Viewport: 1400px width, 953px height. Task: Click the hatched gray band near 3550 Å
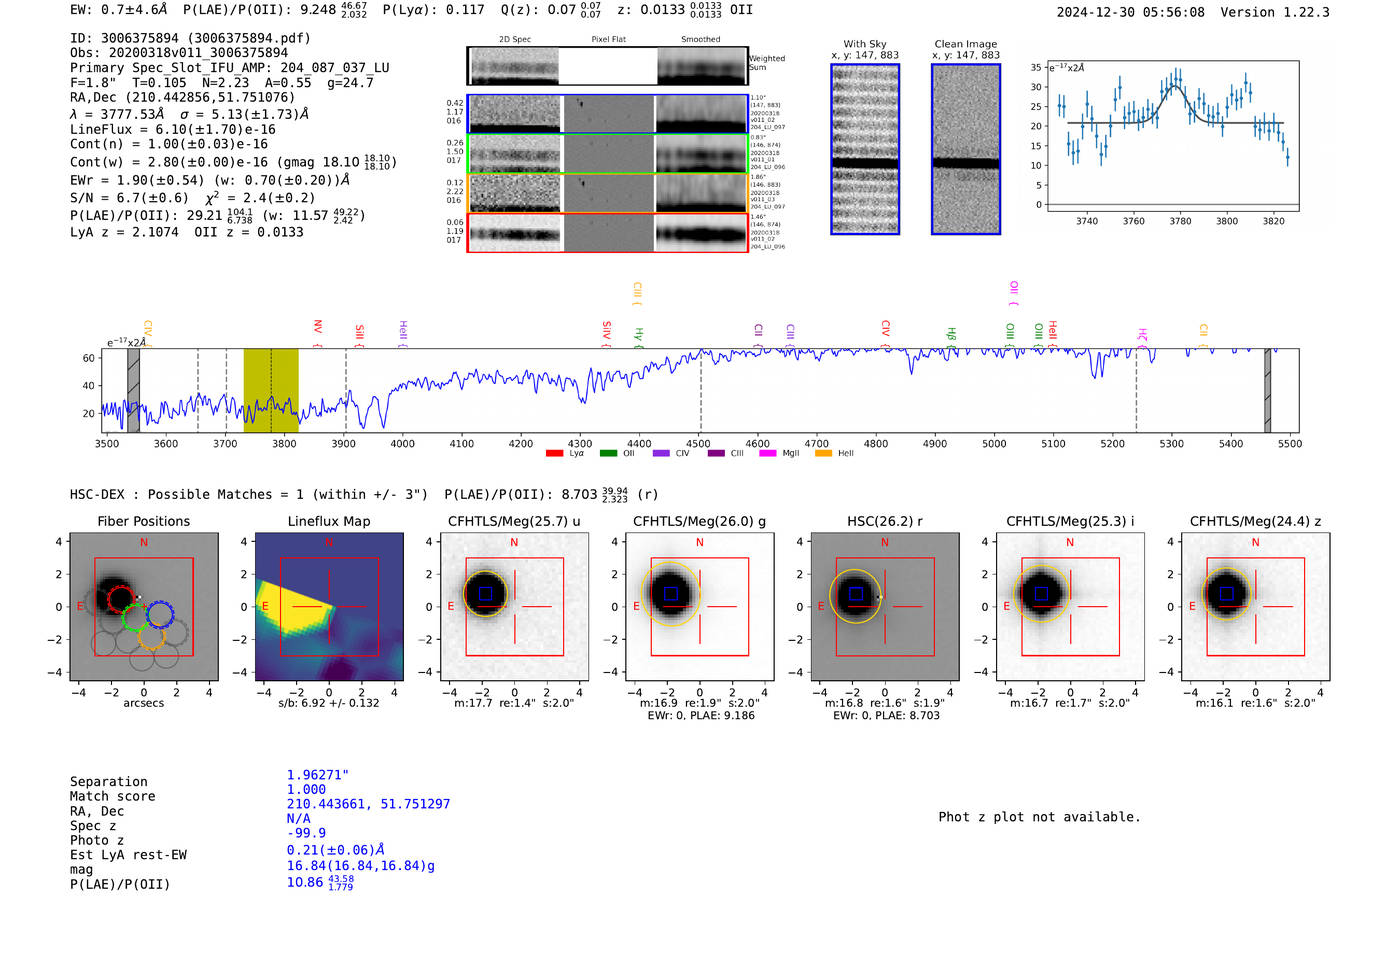133,390
